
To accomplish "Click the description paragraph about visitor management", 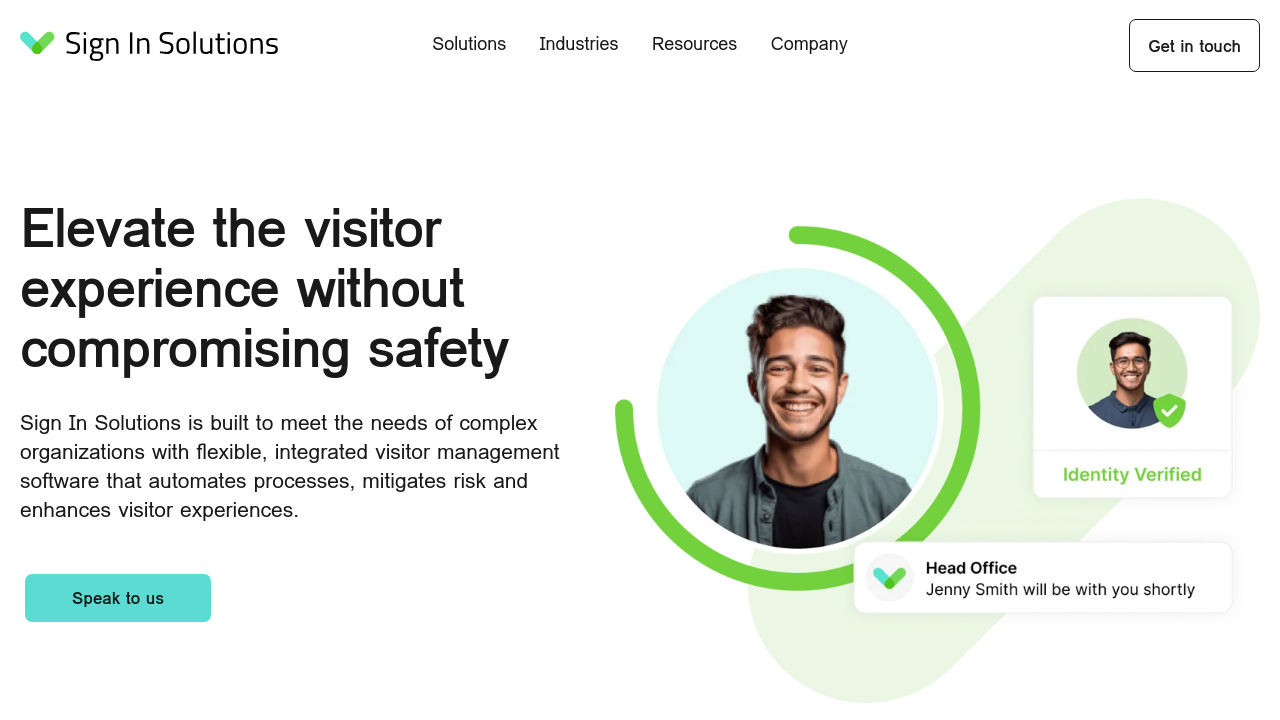I will pyautogui.click(x=290, y=466).
